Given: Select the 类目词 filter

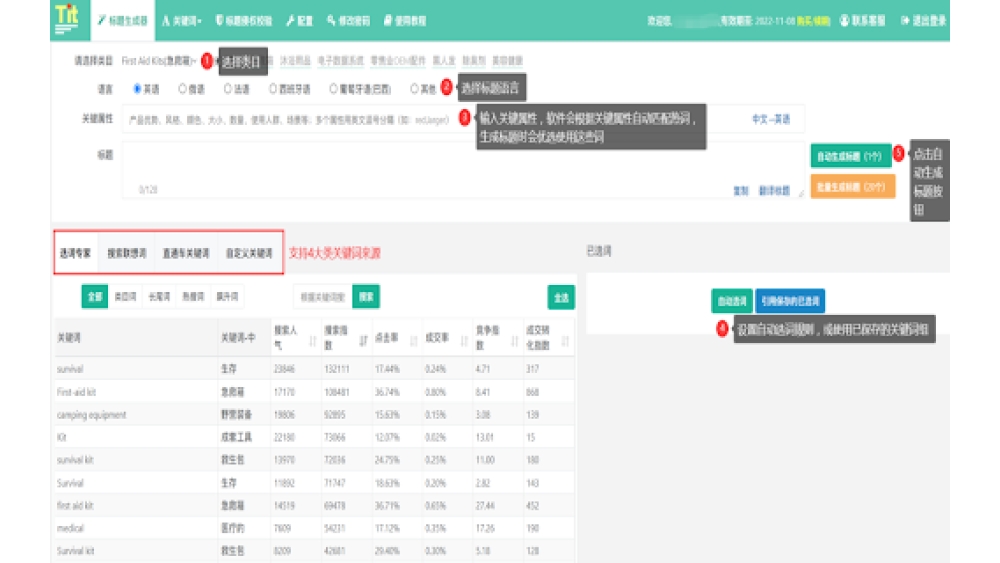Looking at the screenshot, I should click(125, 296).
